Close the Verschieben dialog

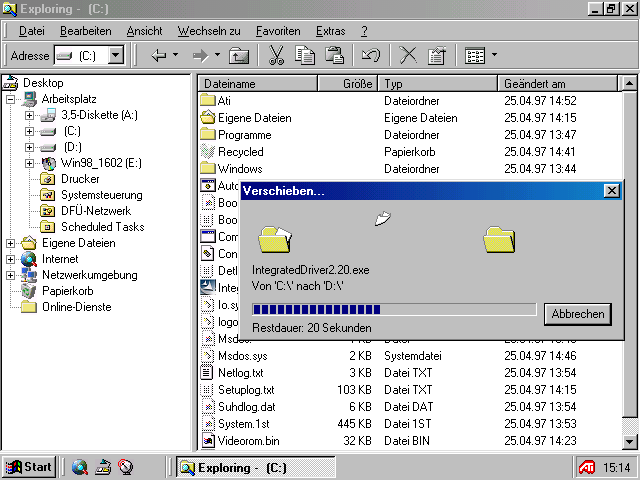(x=611, y=191)
